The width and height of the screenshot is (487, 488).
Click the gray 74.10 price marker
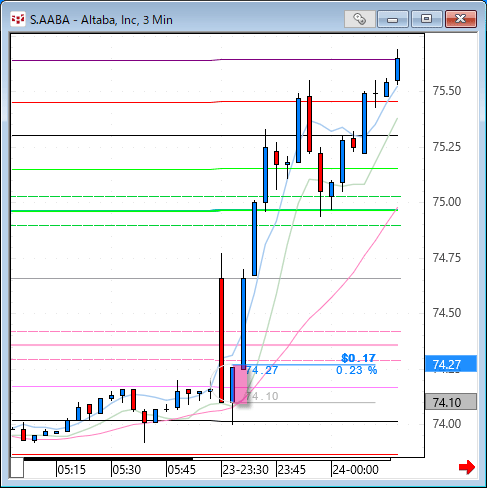click(x=451, y=402)
